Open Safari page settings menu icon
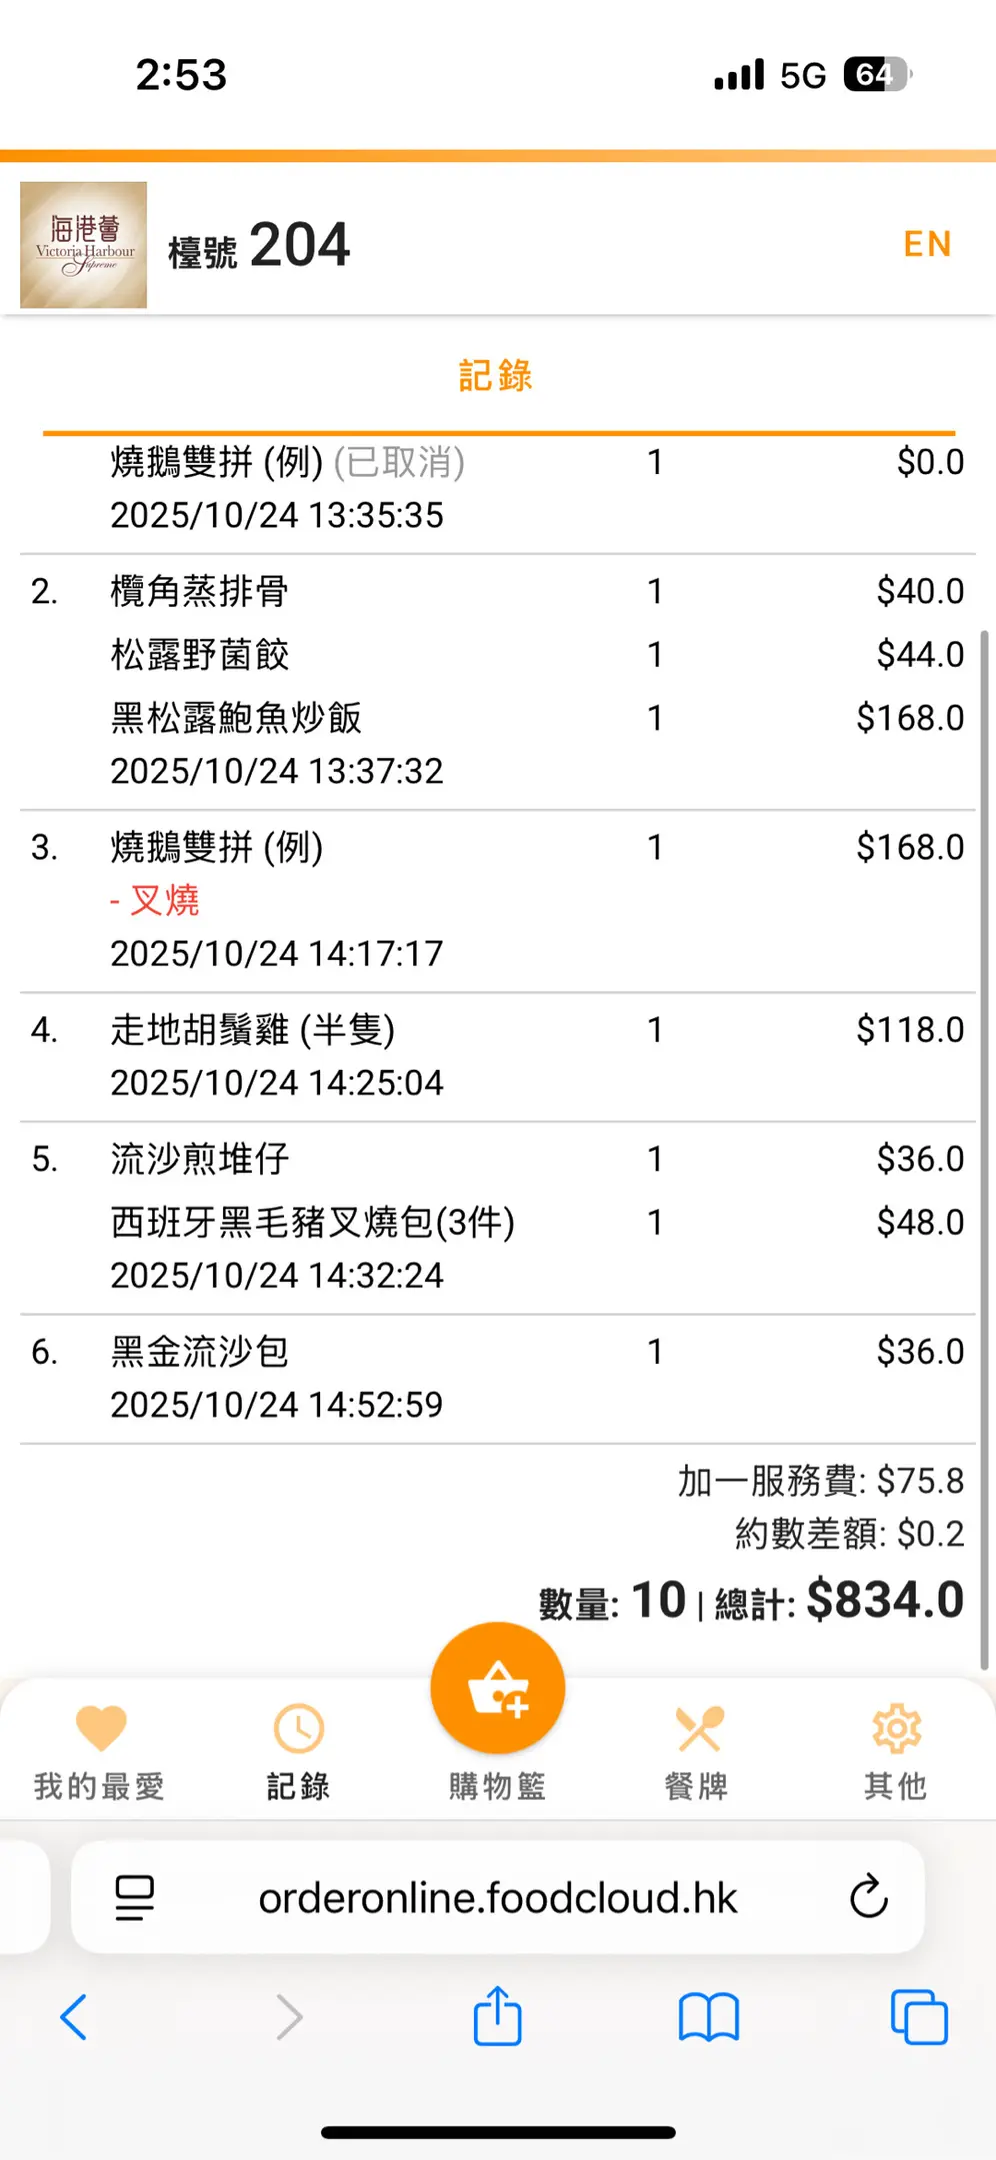This screenshot has height=2160, width=996. (x=135, y=1896)
